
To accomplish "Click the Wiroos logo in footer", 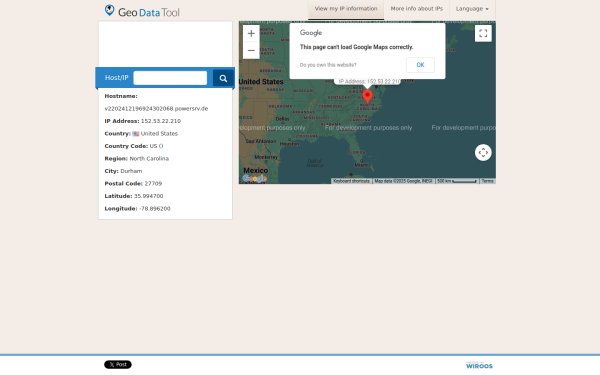I will coord(479,365).
